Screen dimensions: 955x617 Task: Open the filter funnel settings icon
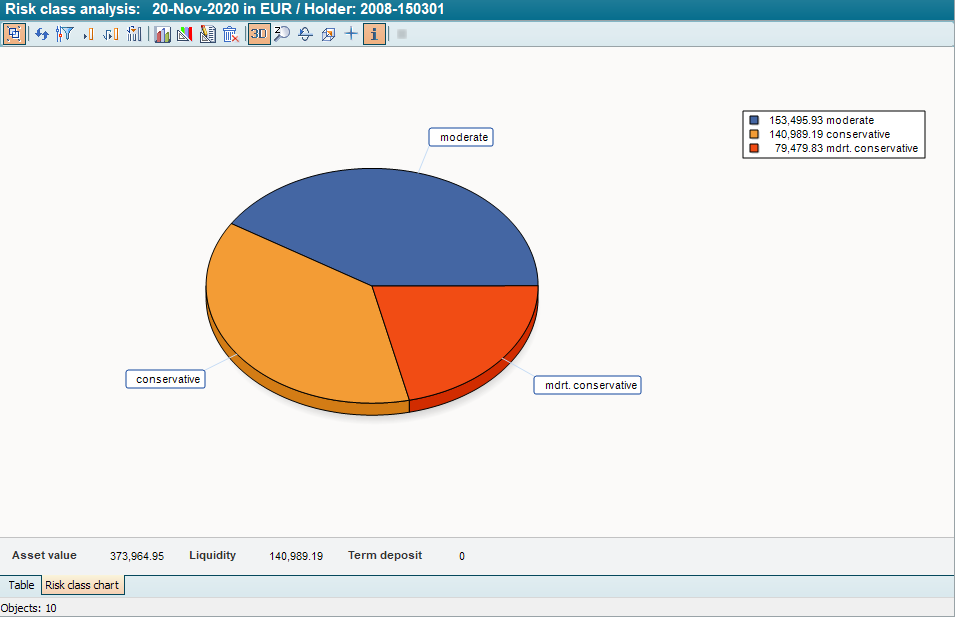[65, 34]
